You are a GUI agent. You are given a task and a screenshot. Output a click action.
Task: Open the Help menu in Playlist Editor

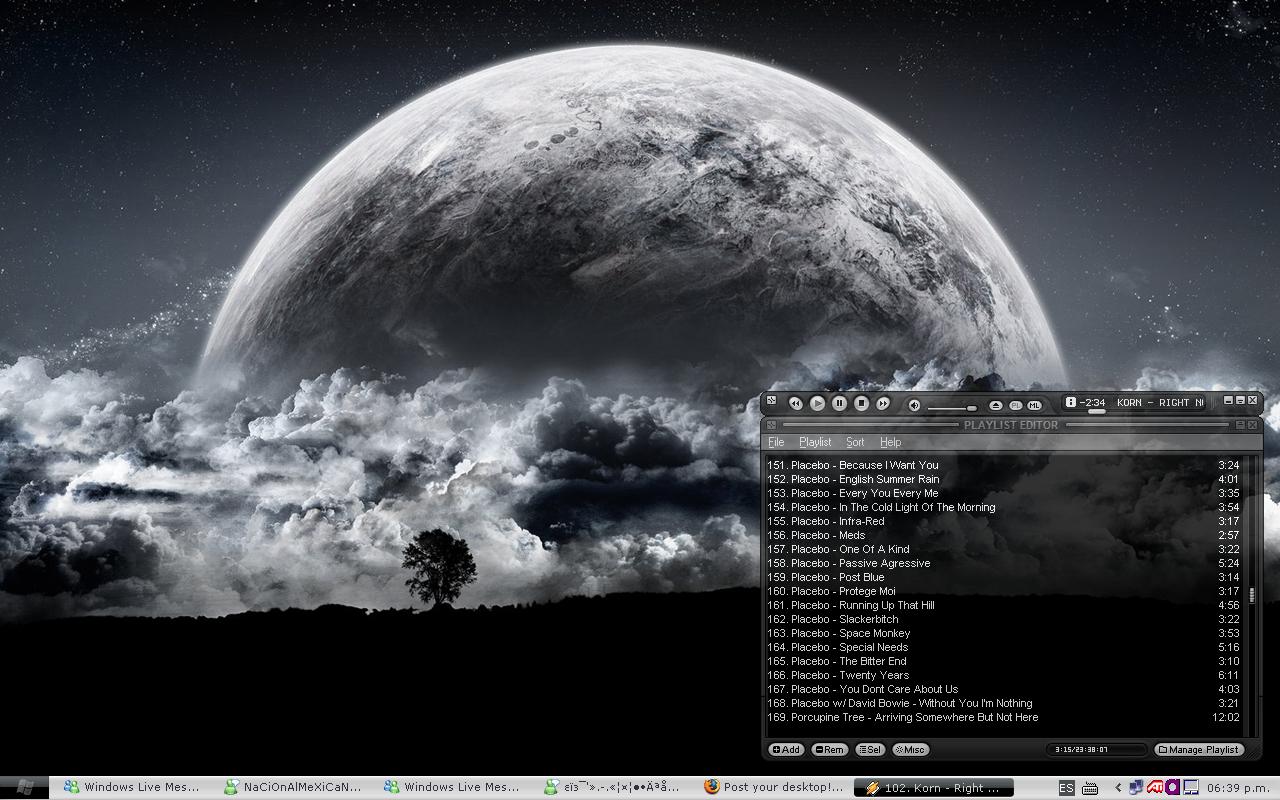[890, 442]
